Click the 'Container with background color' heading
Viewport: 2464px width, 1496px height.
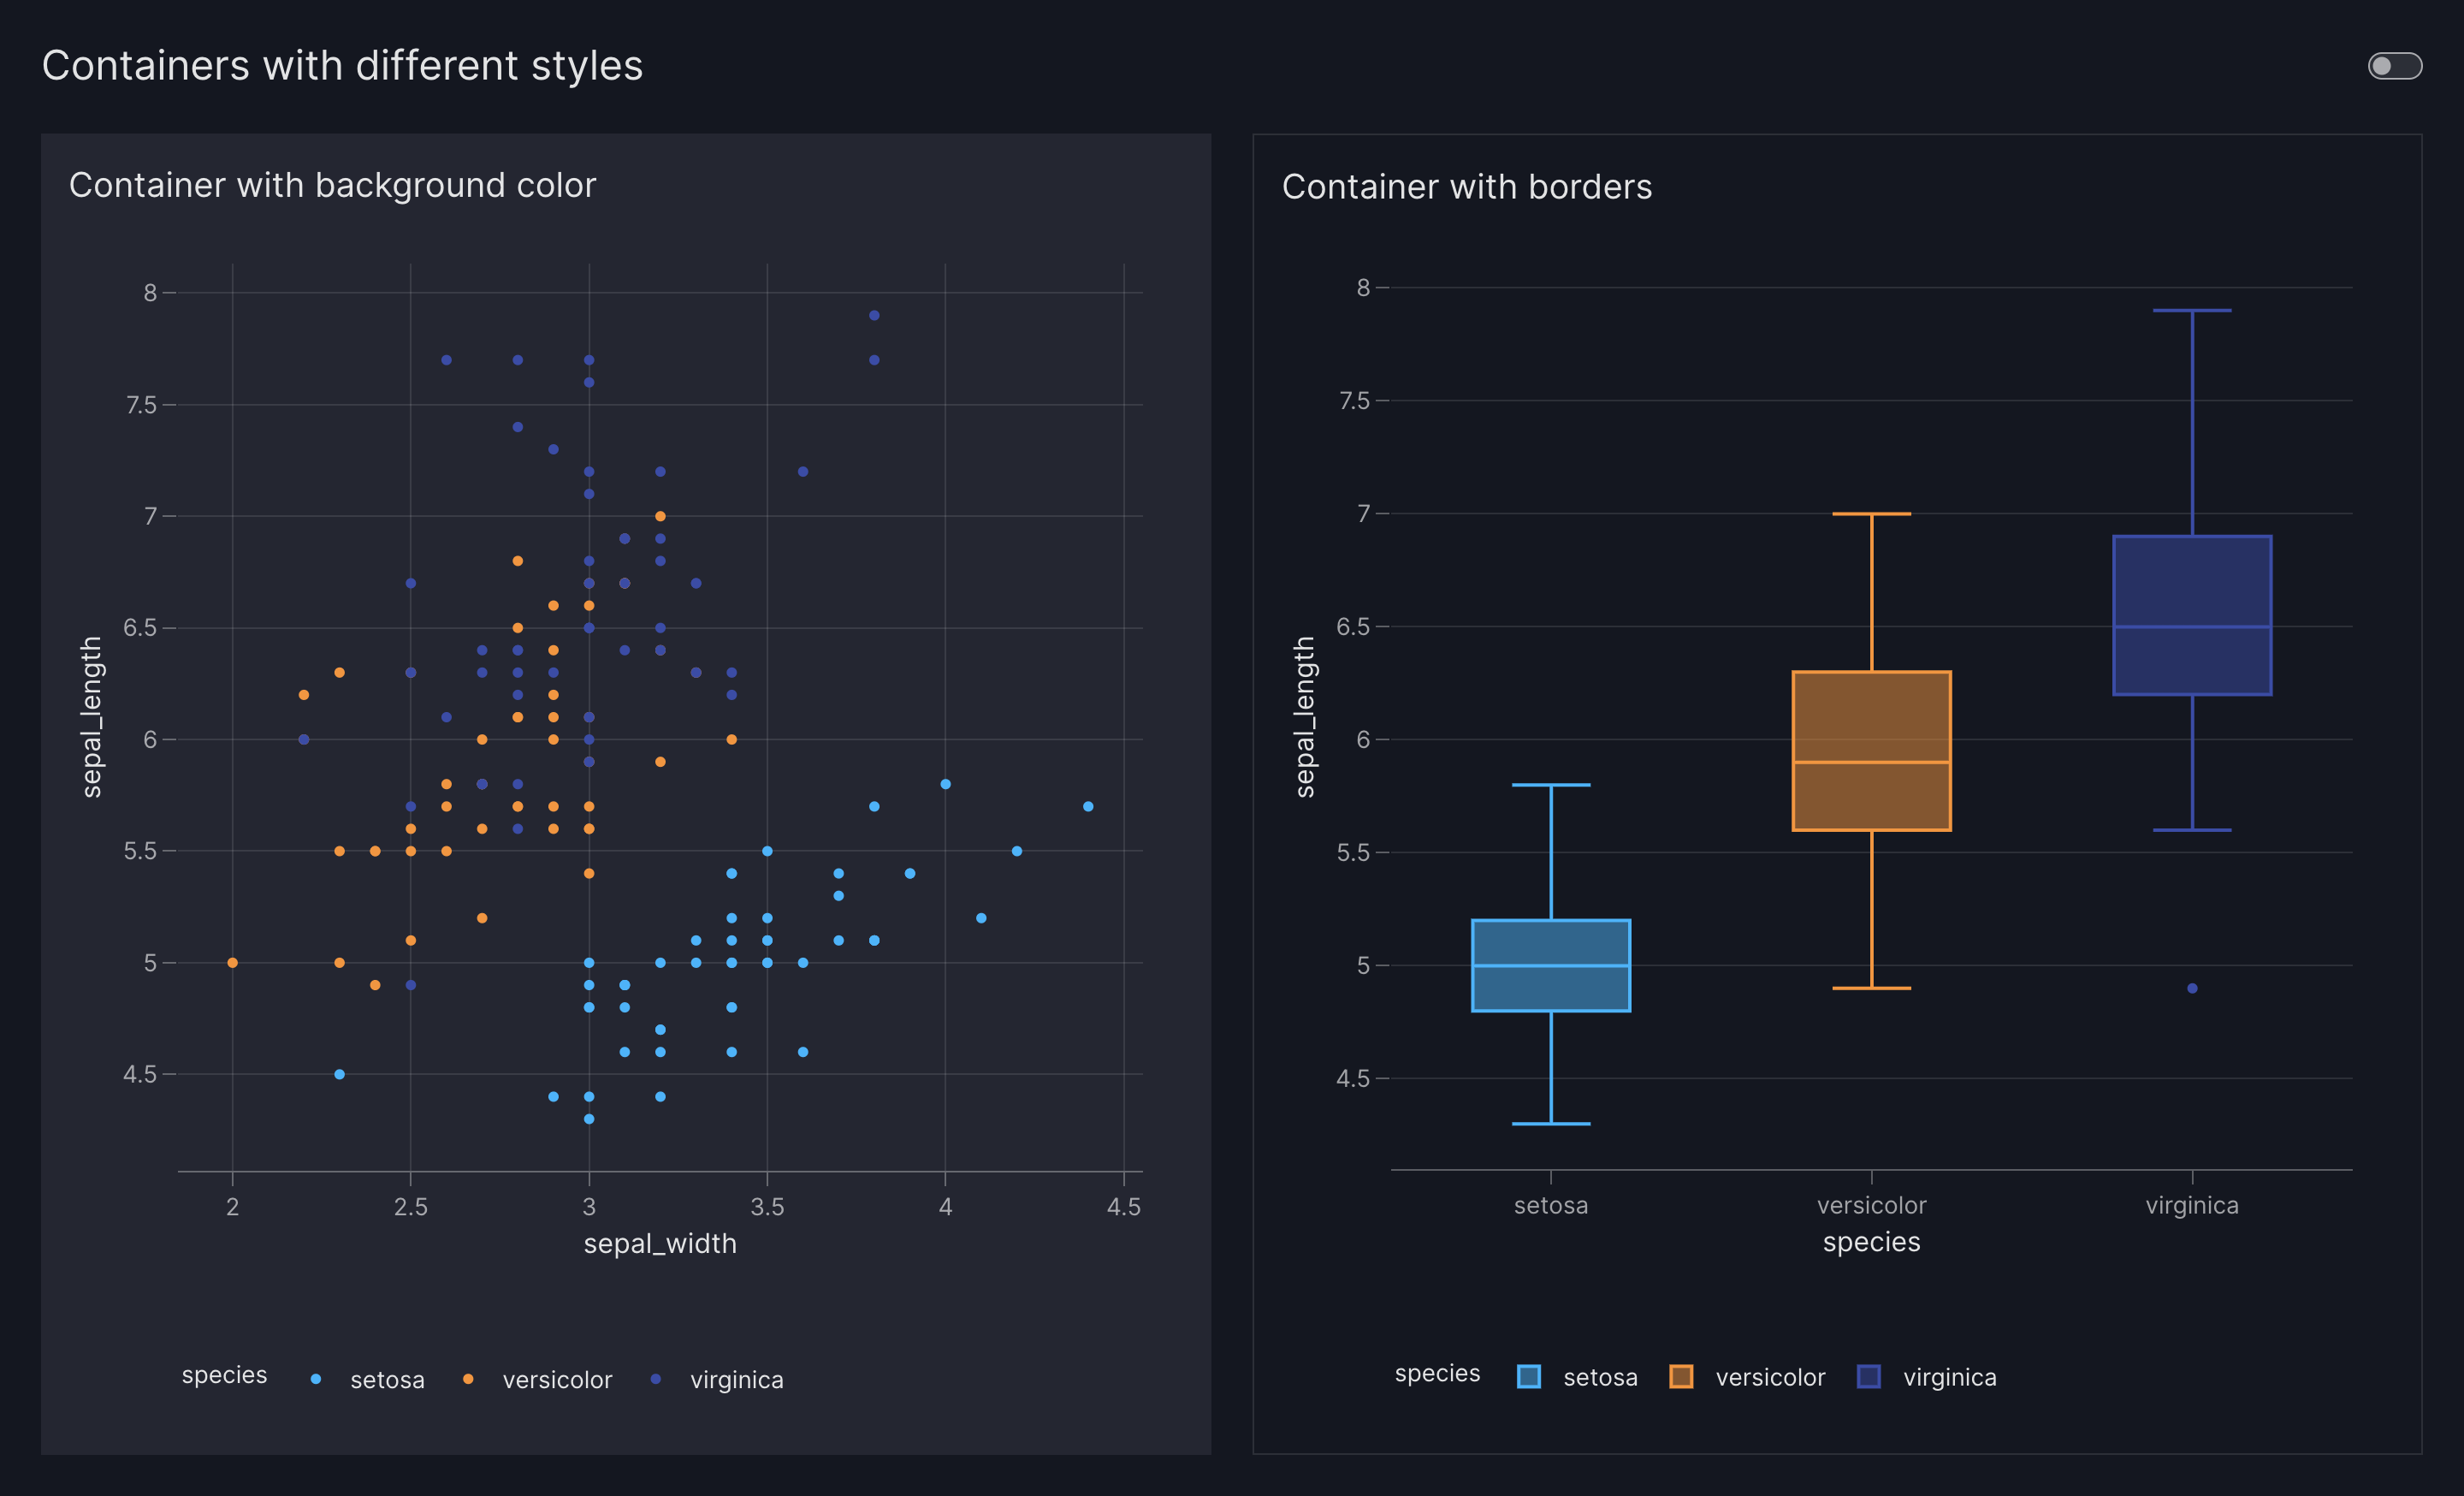pyautogui.click(x=332, y=185)
